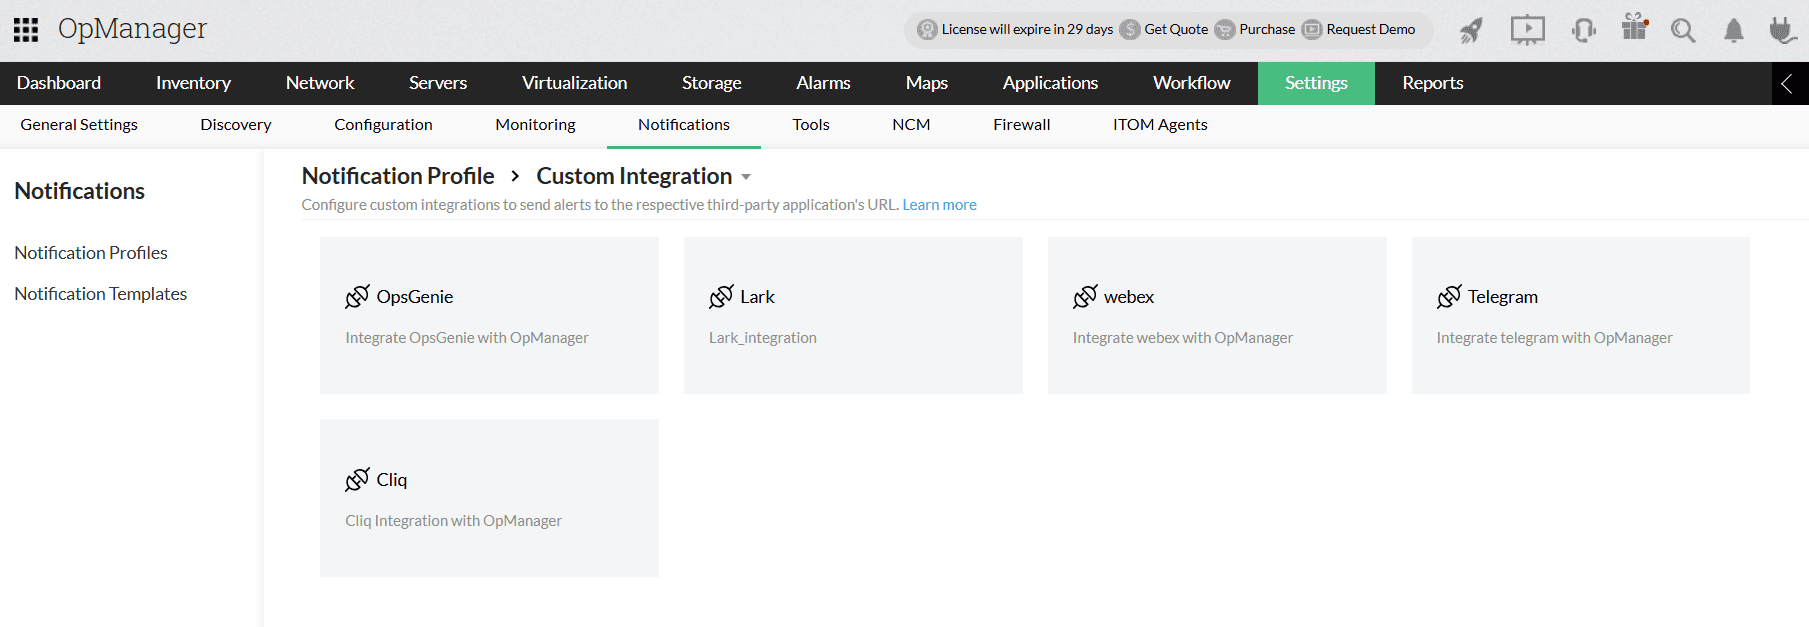
Task: Open the Maps menu
Action: point(927,83)
